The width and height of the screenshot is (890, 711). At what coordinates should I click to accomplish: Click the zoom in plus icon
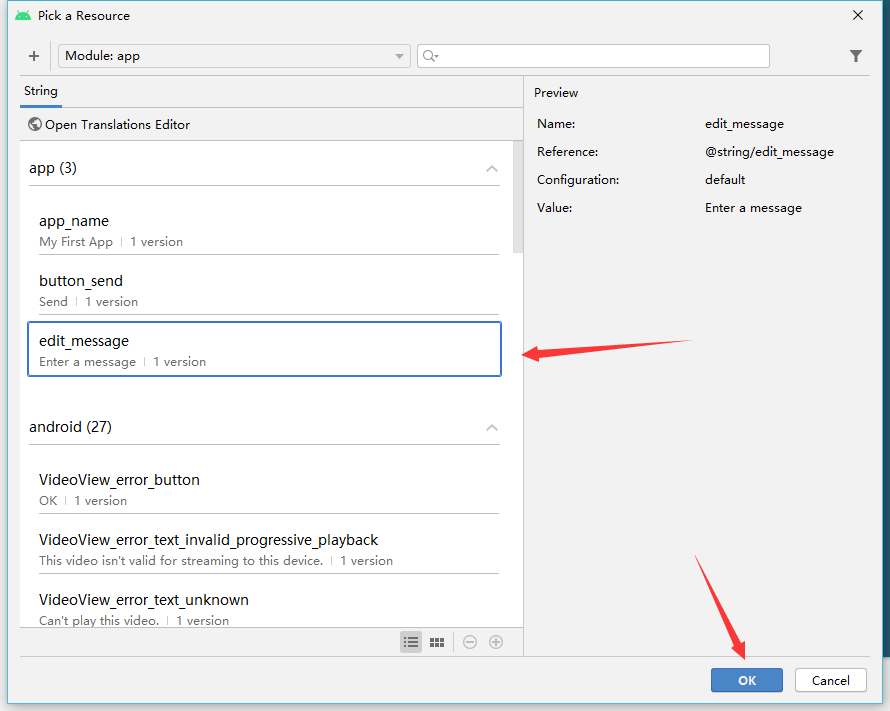tap(496, 642)
